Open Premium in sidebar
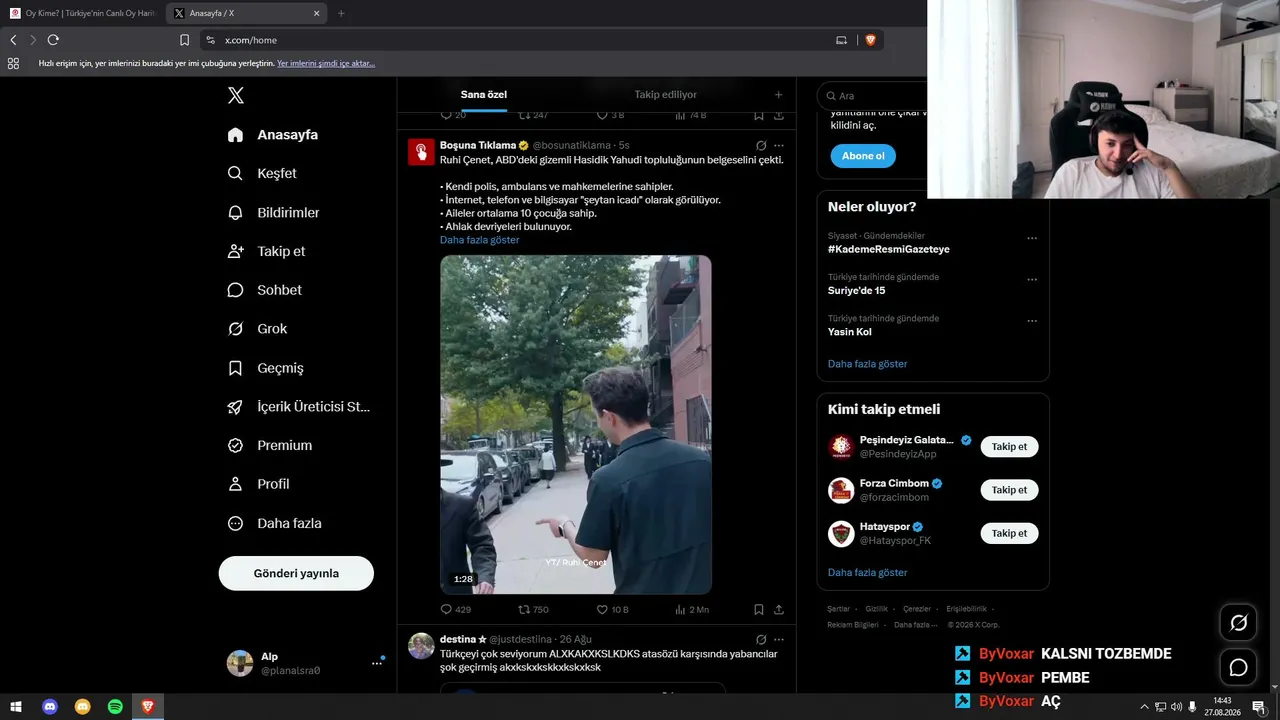 pos(269,445)
